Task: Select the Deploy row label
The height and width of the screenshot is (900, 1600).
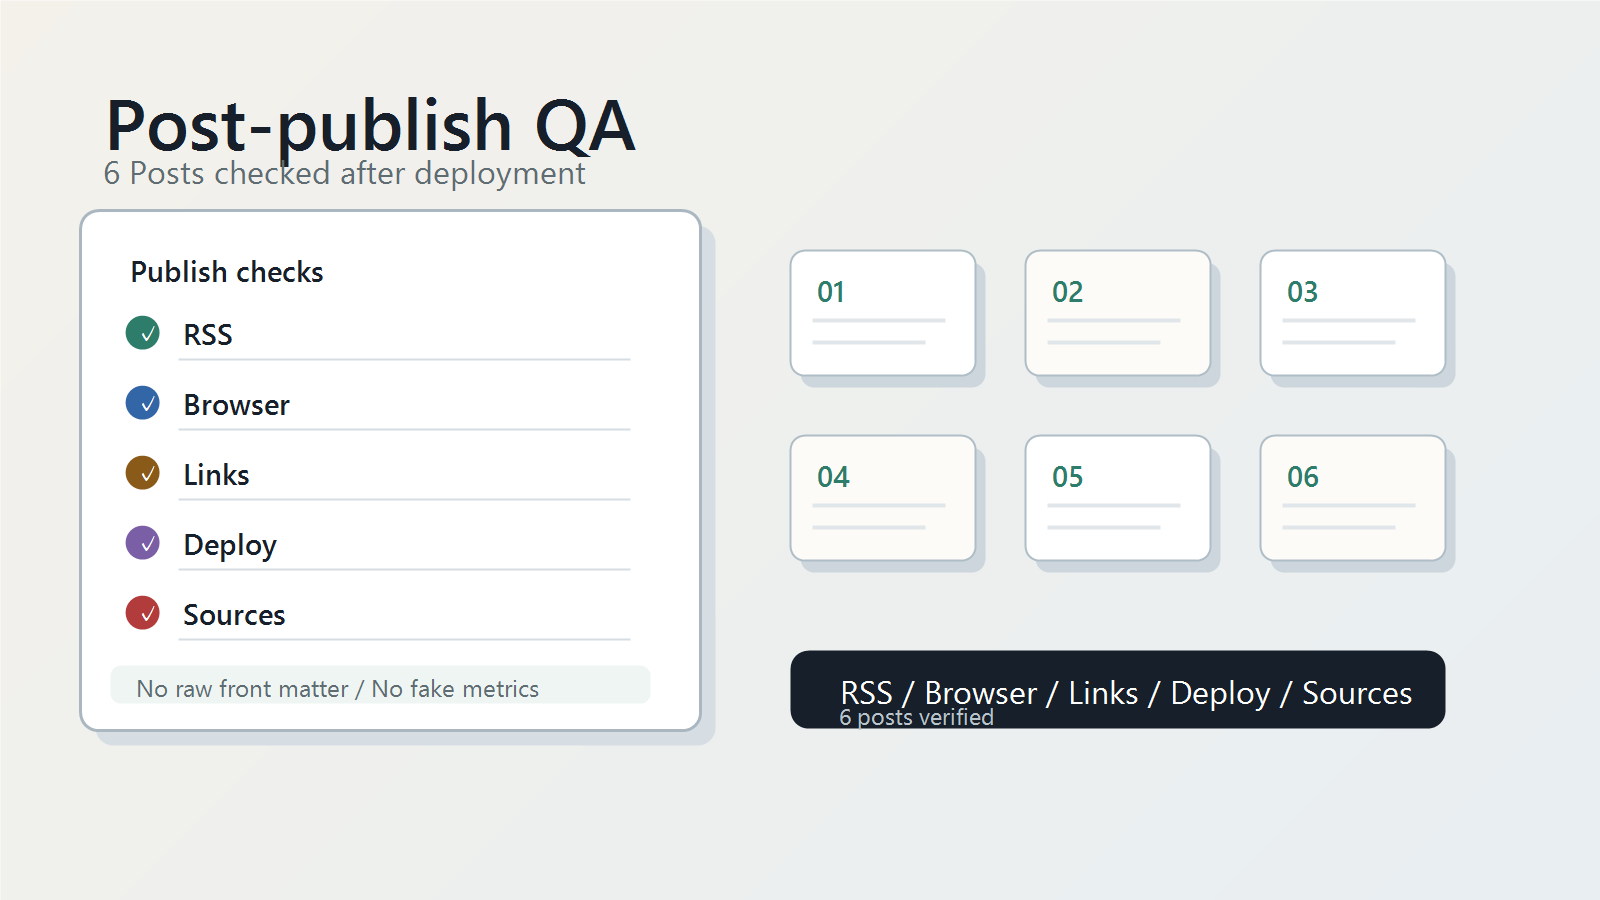Action: 230,546
